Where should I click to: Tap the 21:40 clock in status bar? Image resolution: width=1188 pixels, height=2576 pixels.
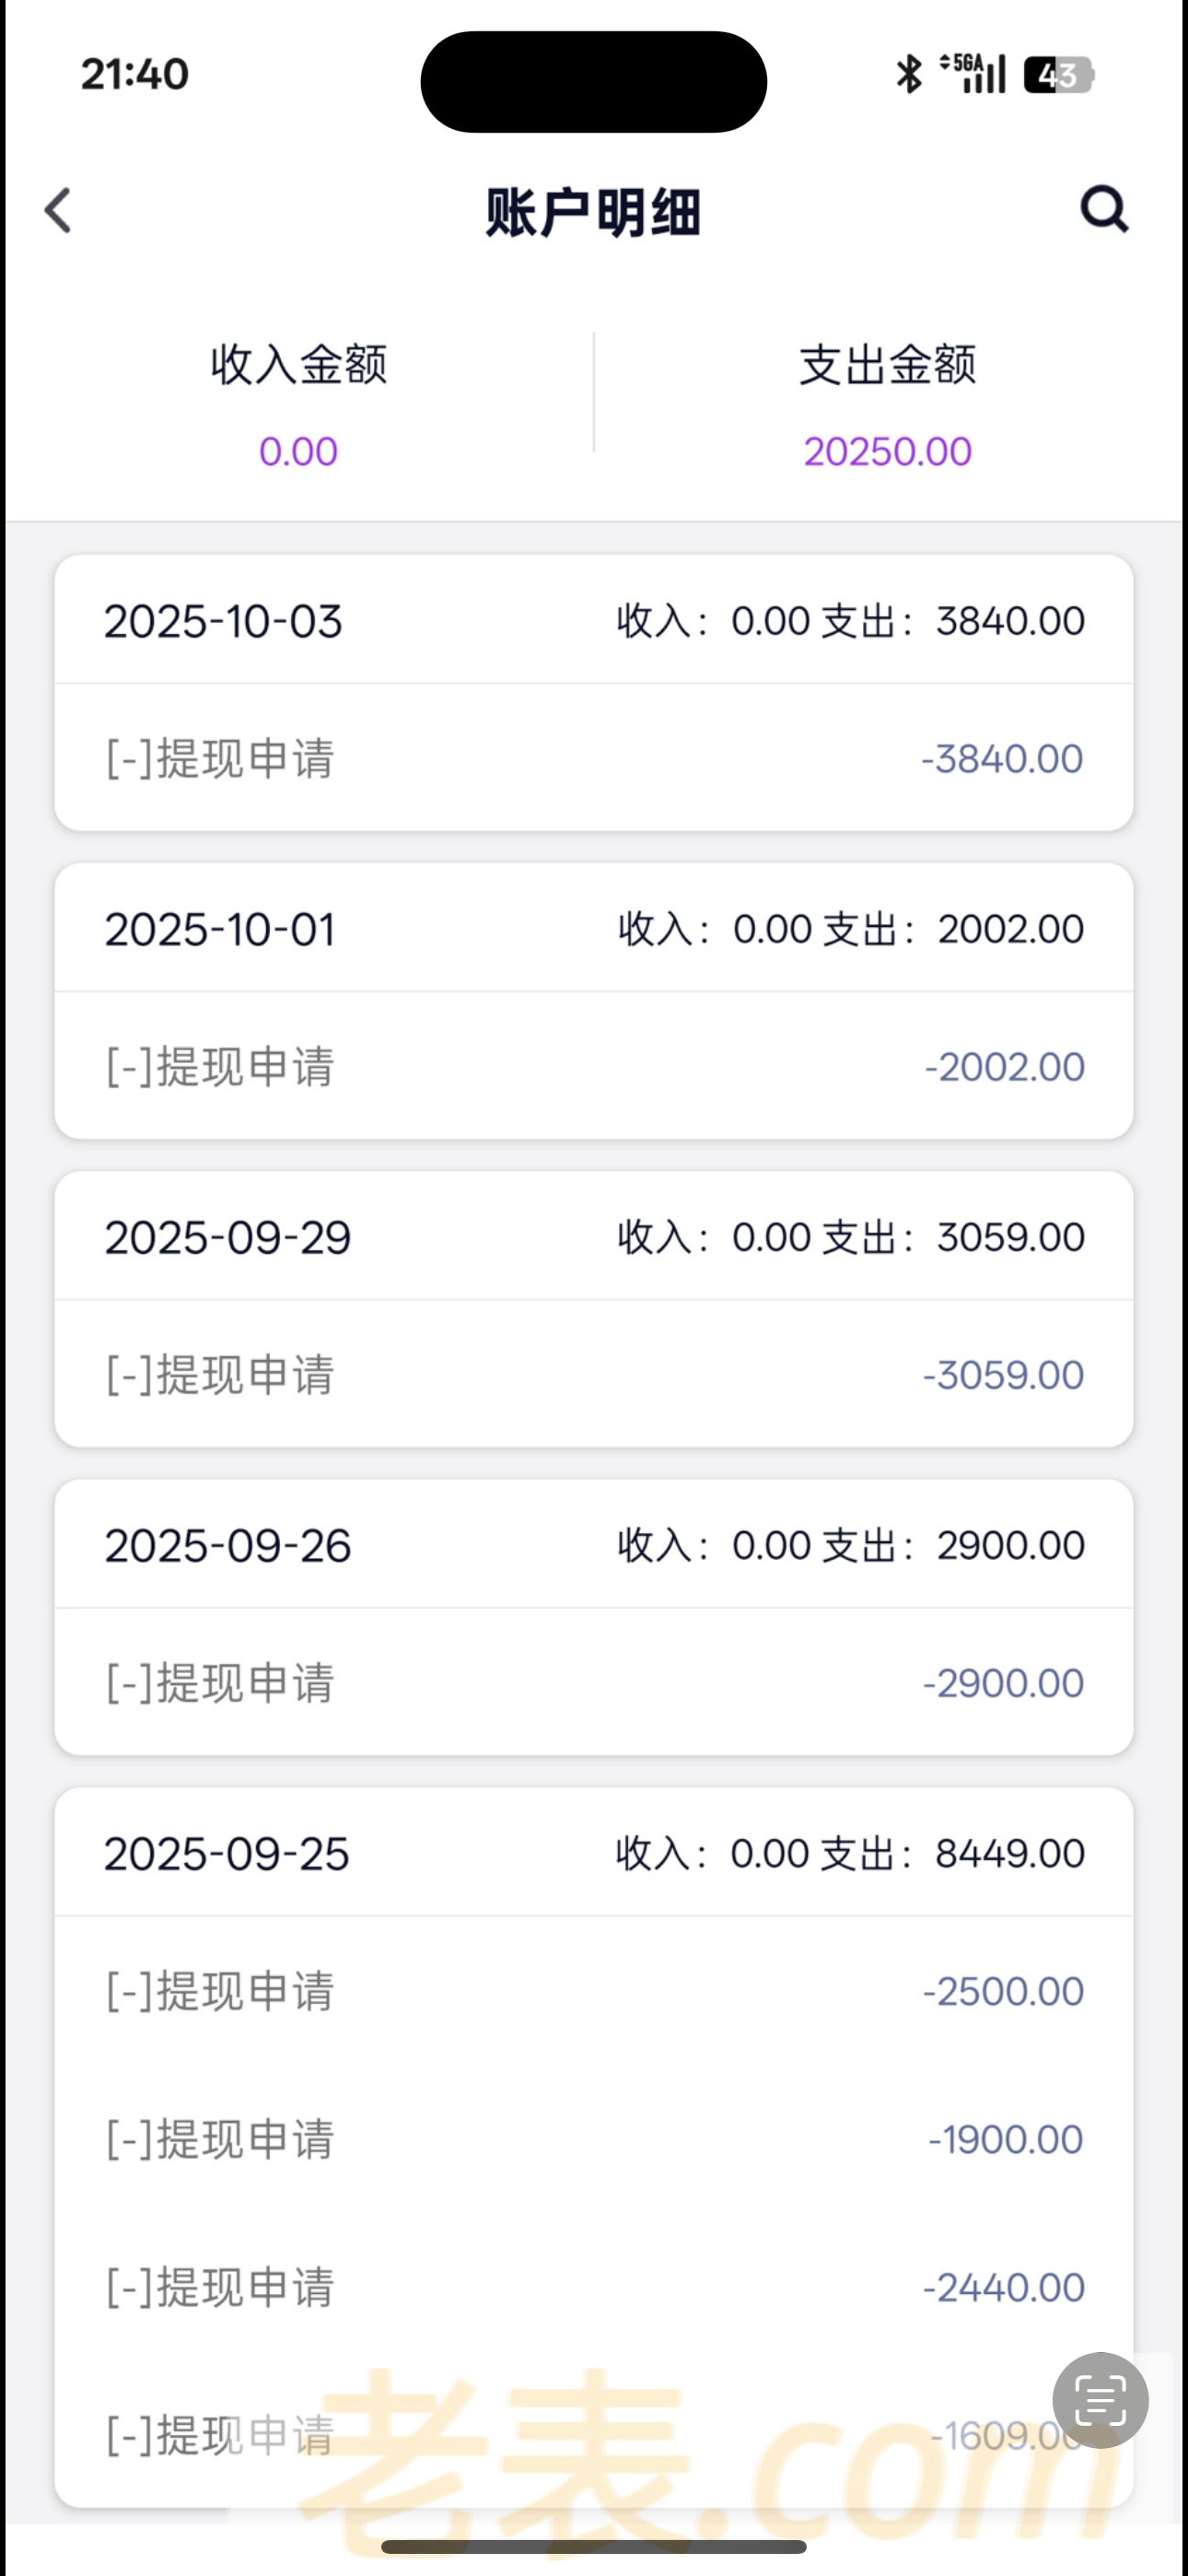135,75
